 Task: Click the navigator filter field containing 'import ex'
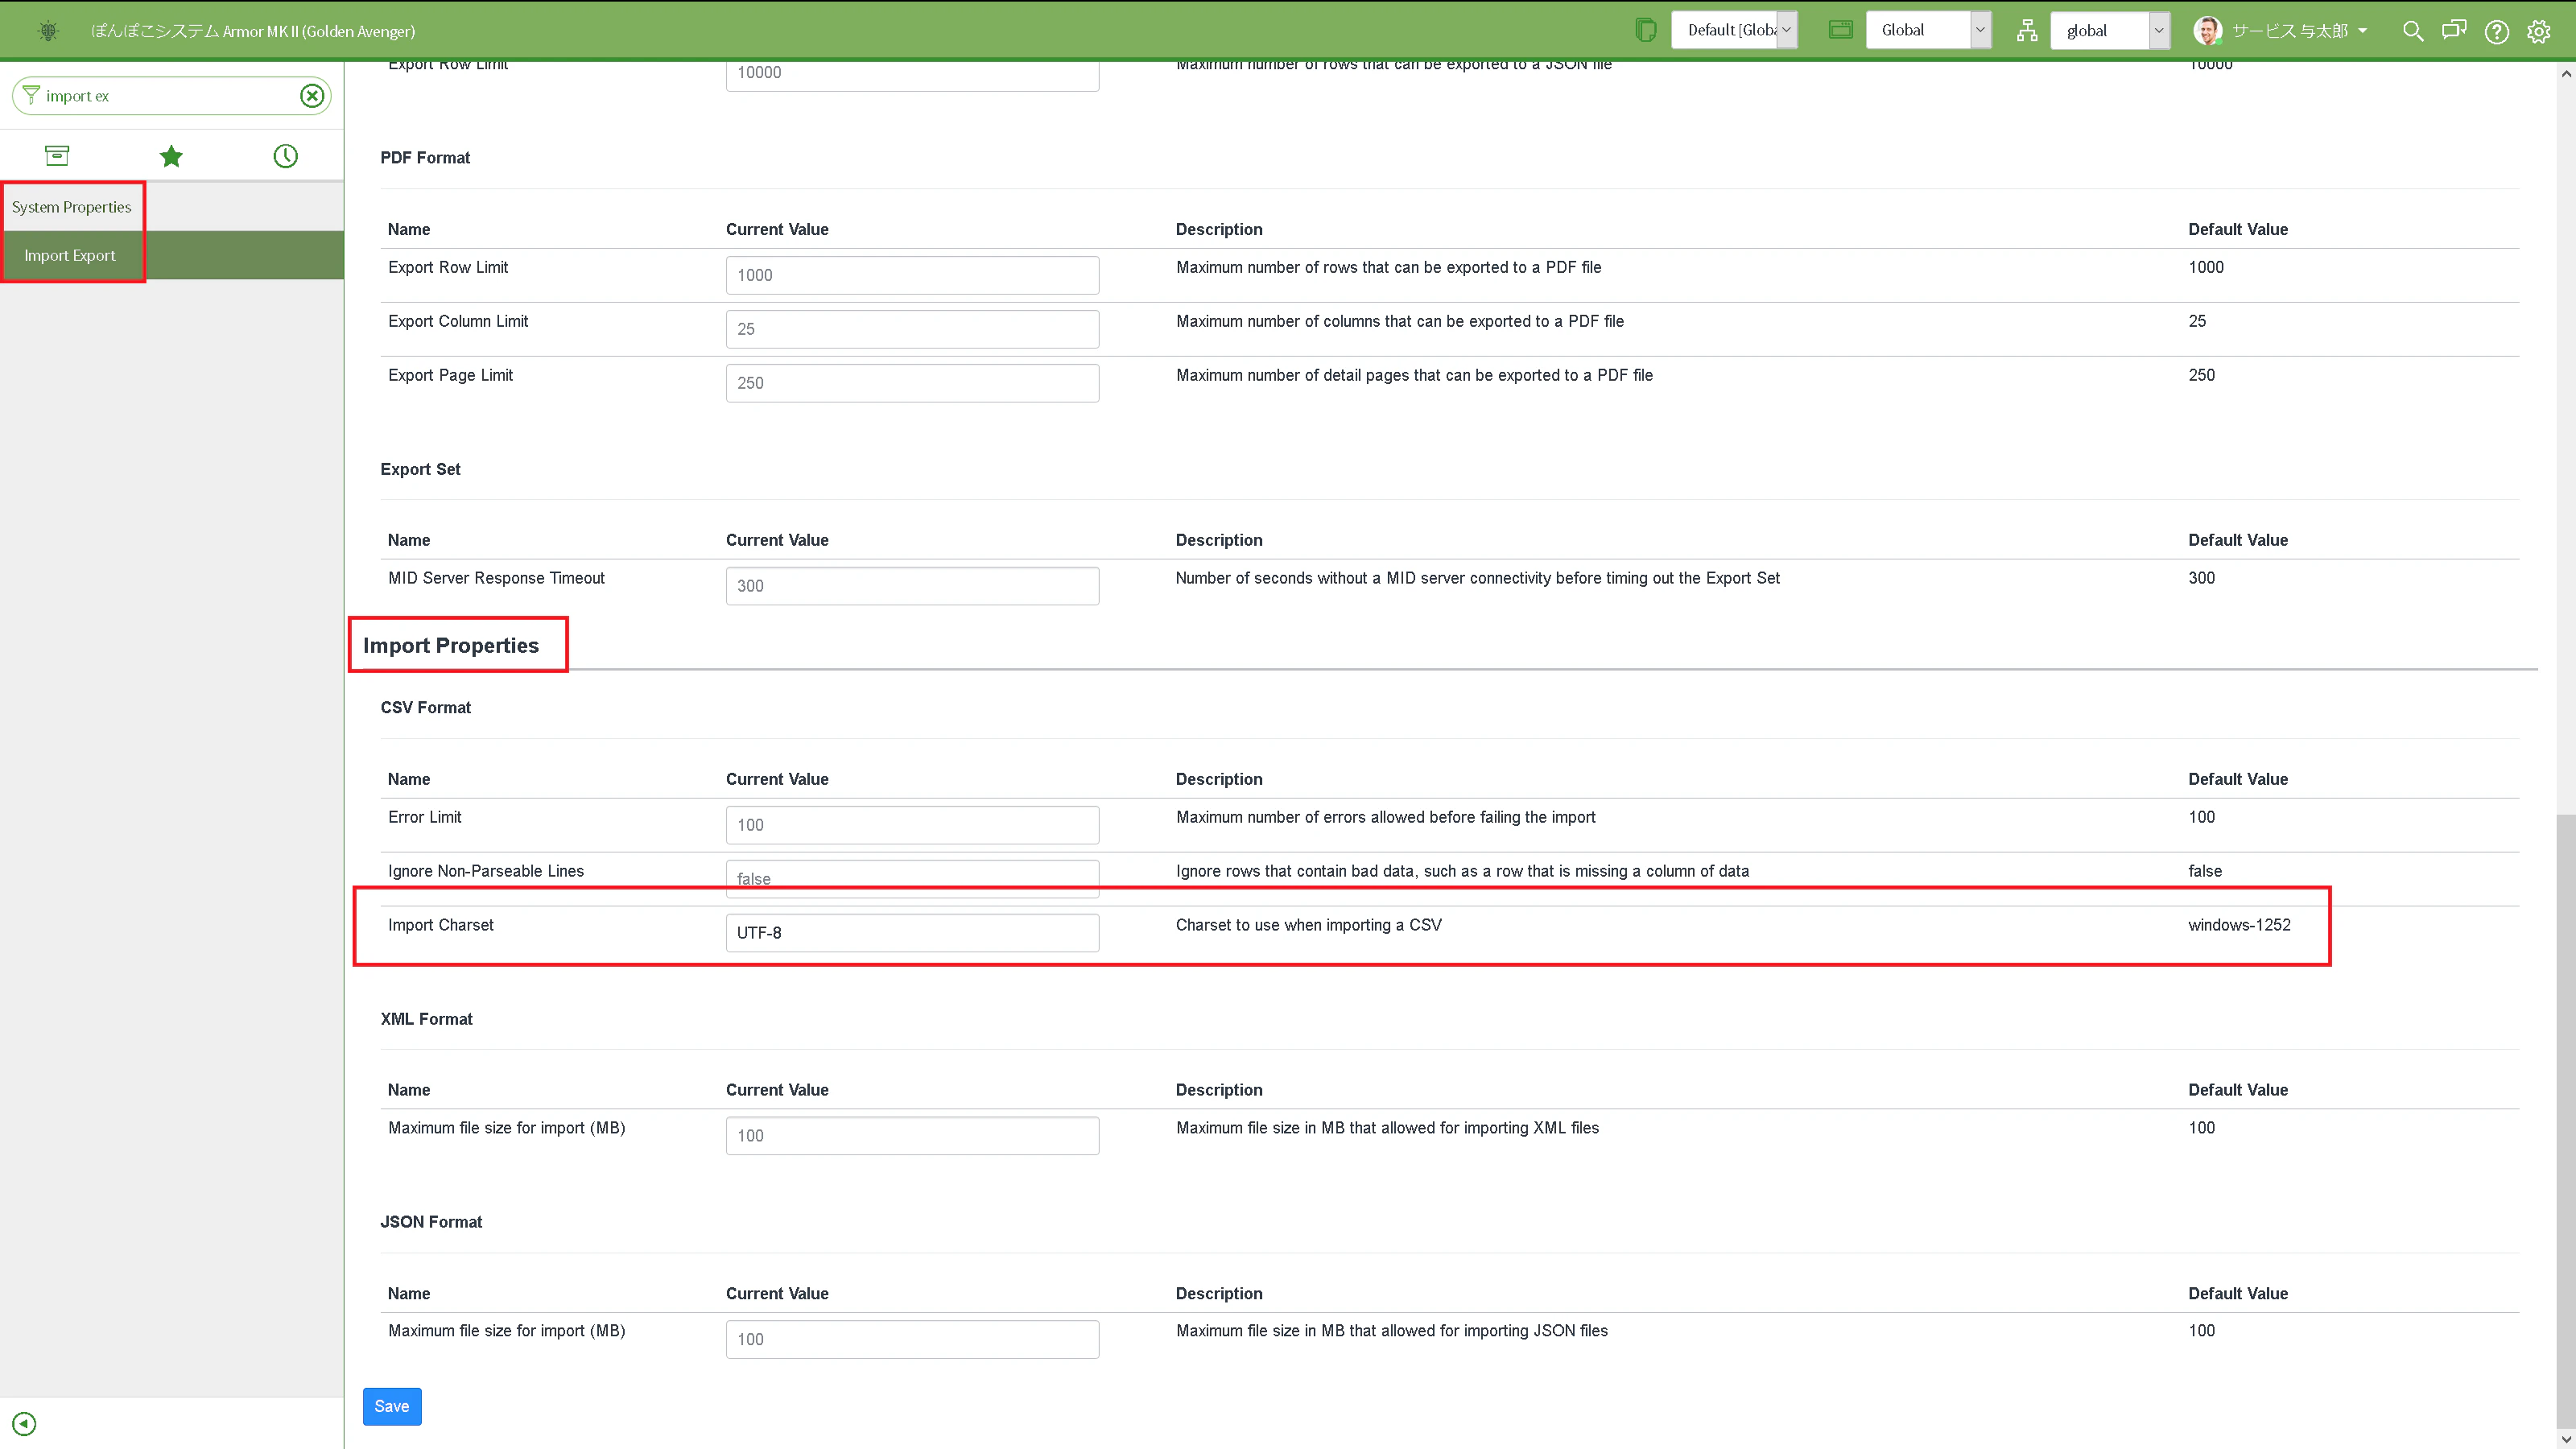click(x=171, y=96)
